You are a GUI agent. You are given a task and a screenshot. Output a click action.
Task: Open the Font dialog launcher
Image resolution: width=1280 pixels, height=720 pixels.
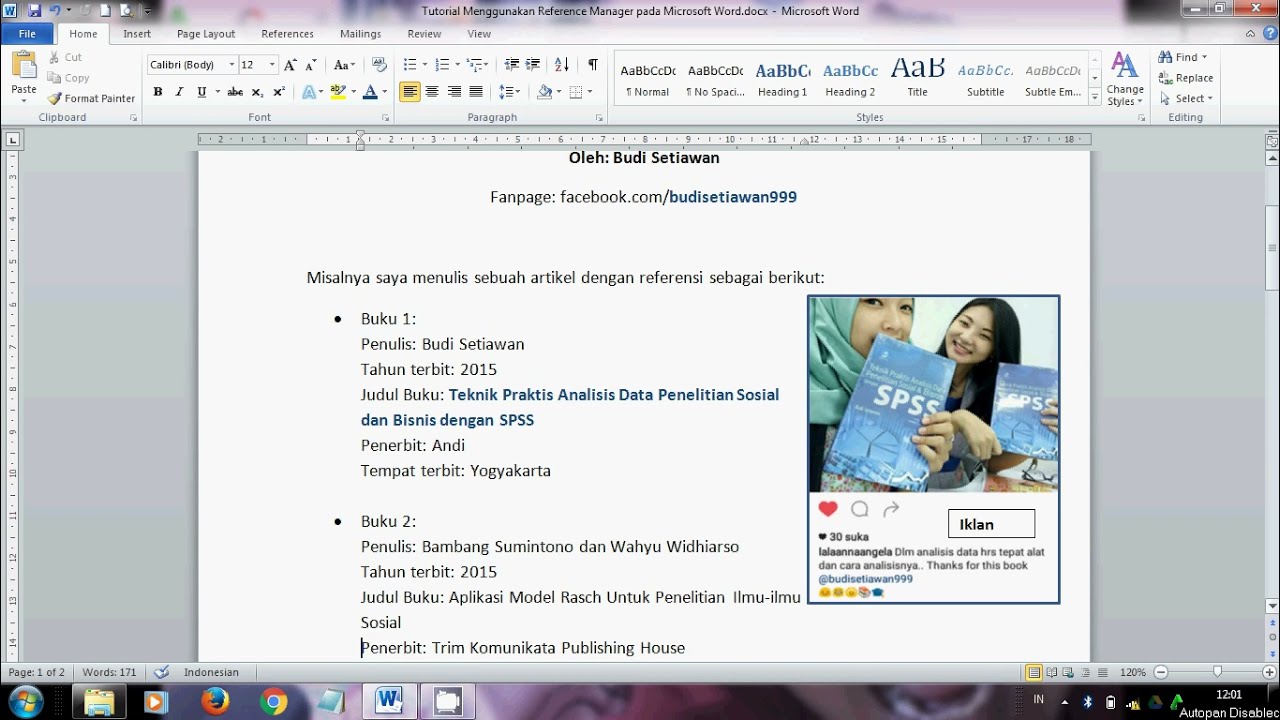tap(385, 118)
